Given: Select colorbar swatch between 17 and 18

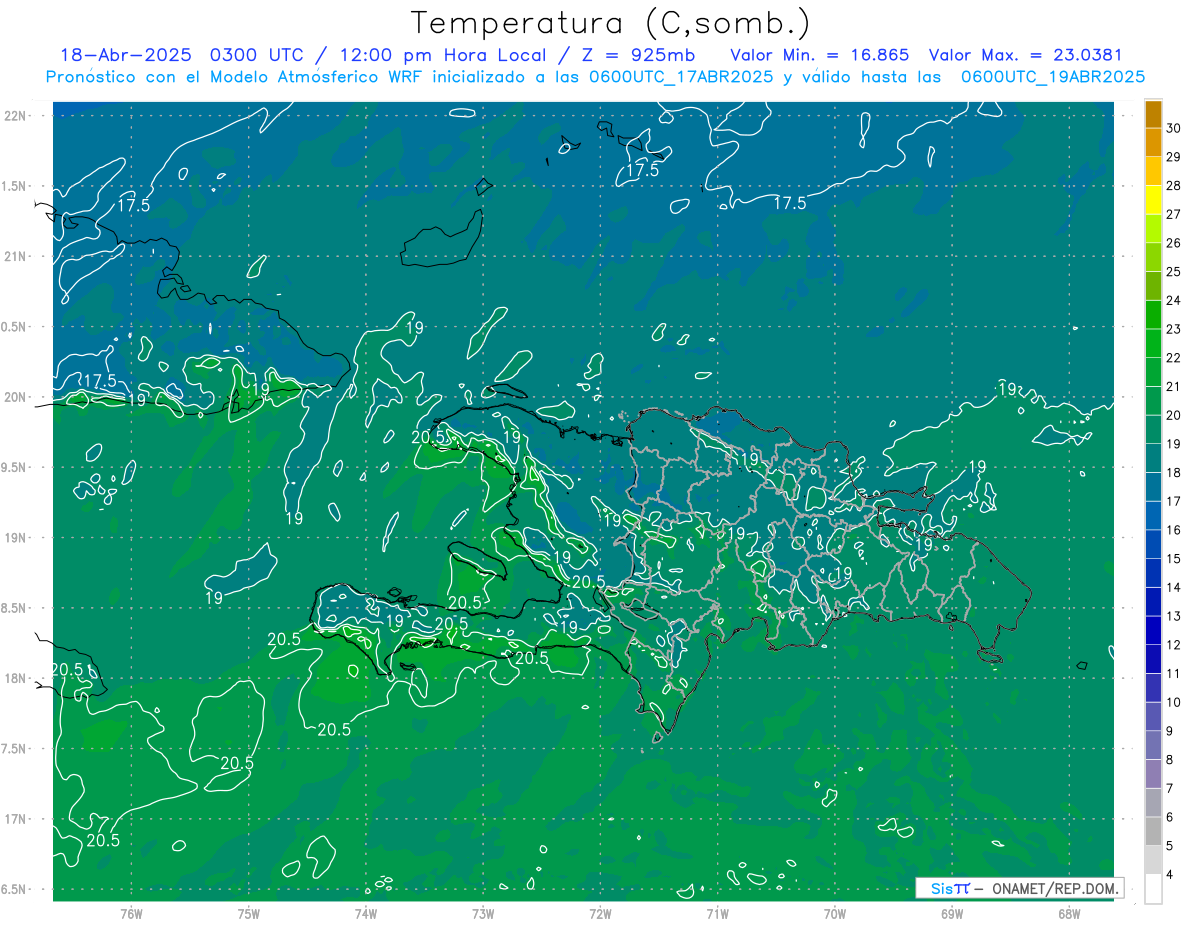Looking at the screenshot, I should coord(1154,488).
